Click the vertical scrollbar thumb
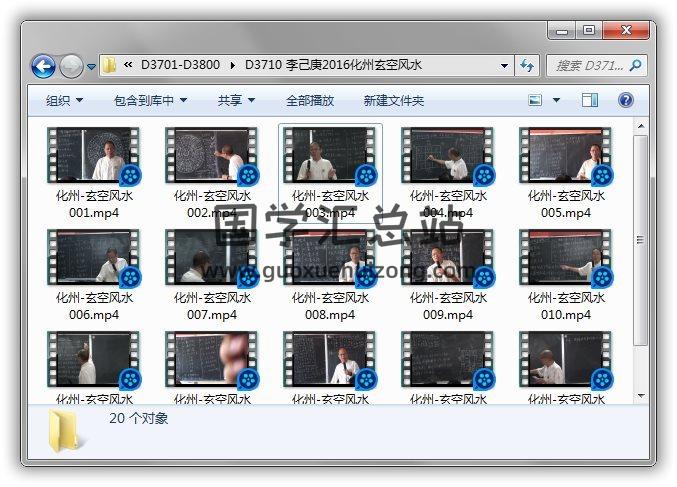This screenshot has height=487, width=677. [641, 240]
